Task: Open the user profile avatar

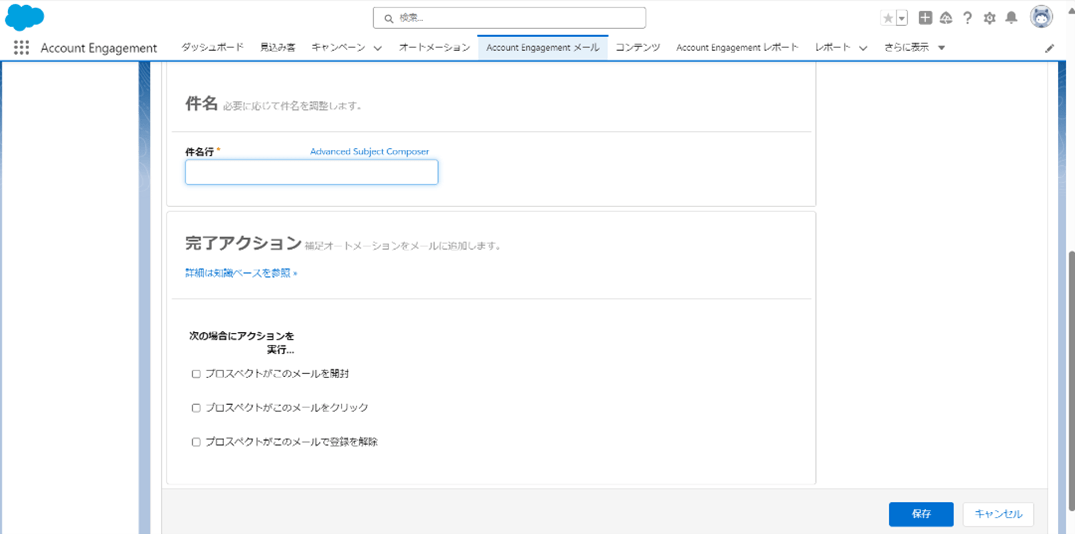Action: 1041,18
